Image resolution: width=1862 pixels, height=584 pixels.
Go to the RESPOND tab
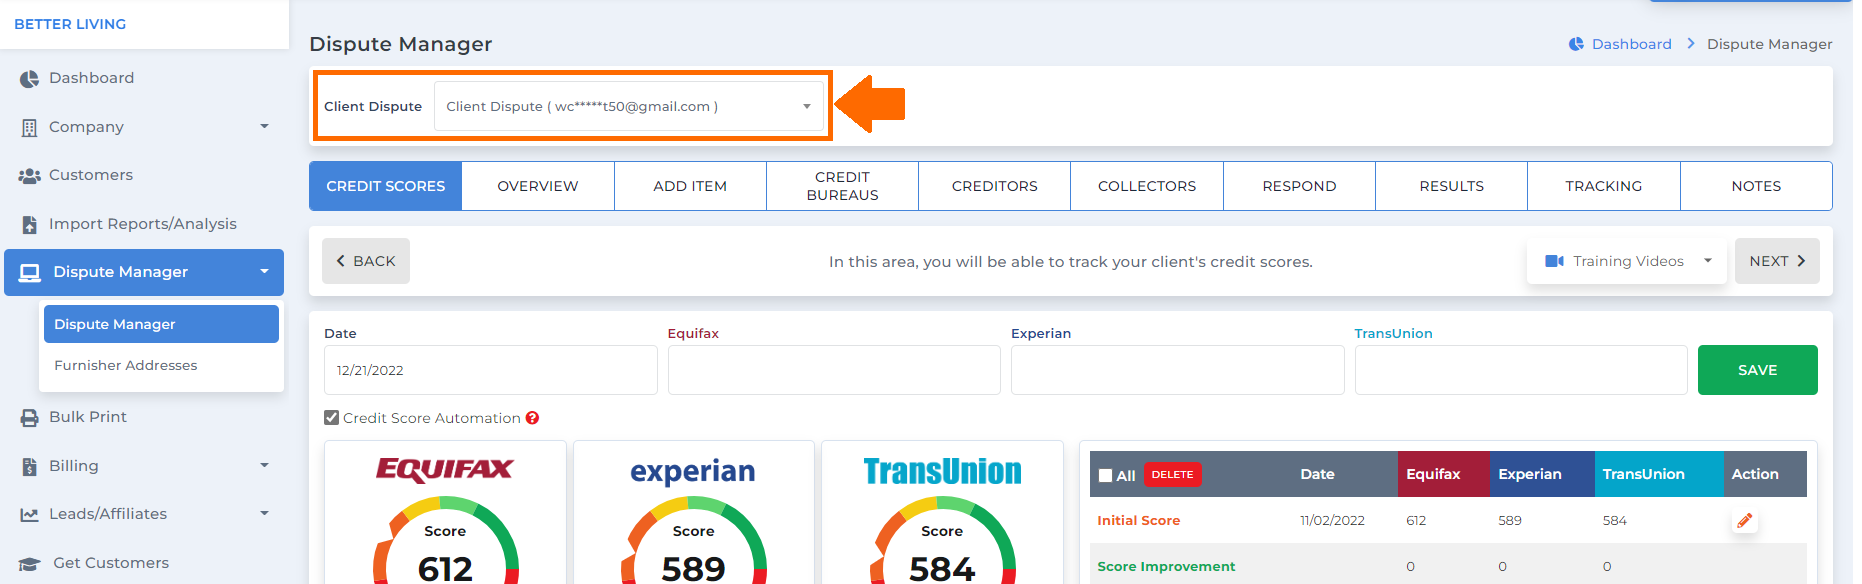click(x=1299, y=186)
